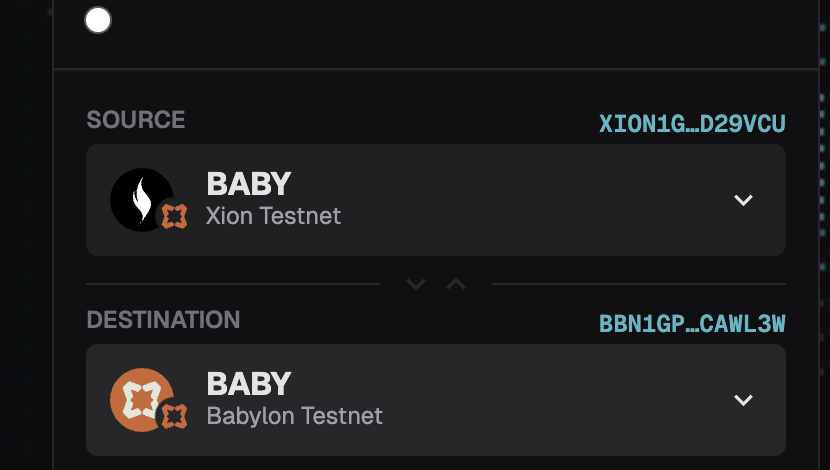Click the BABY text in the source card
The image size is (830, 470).
point(249,184)
